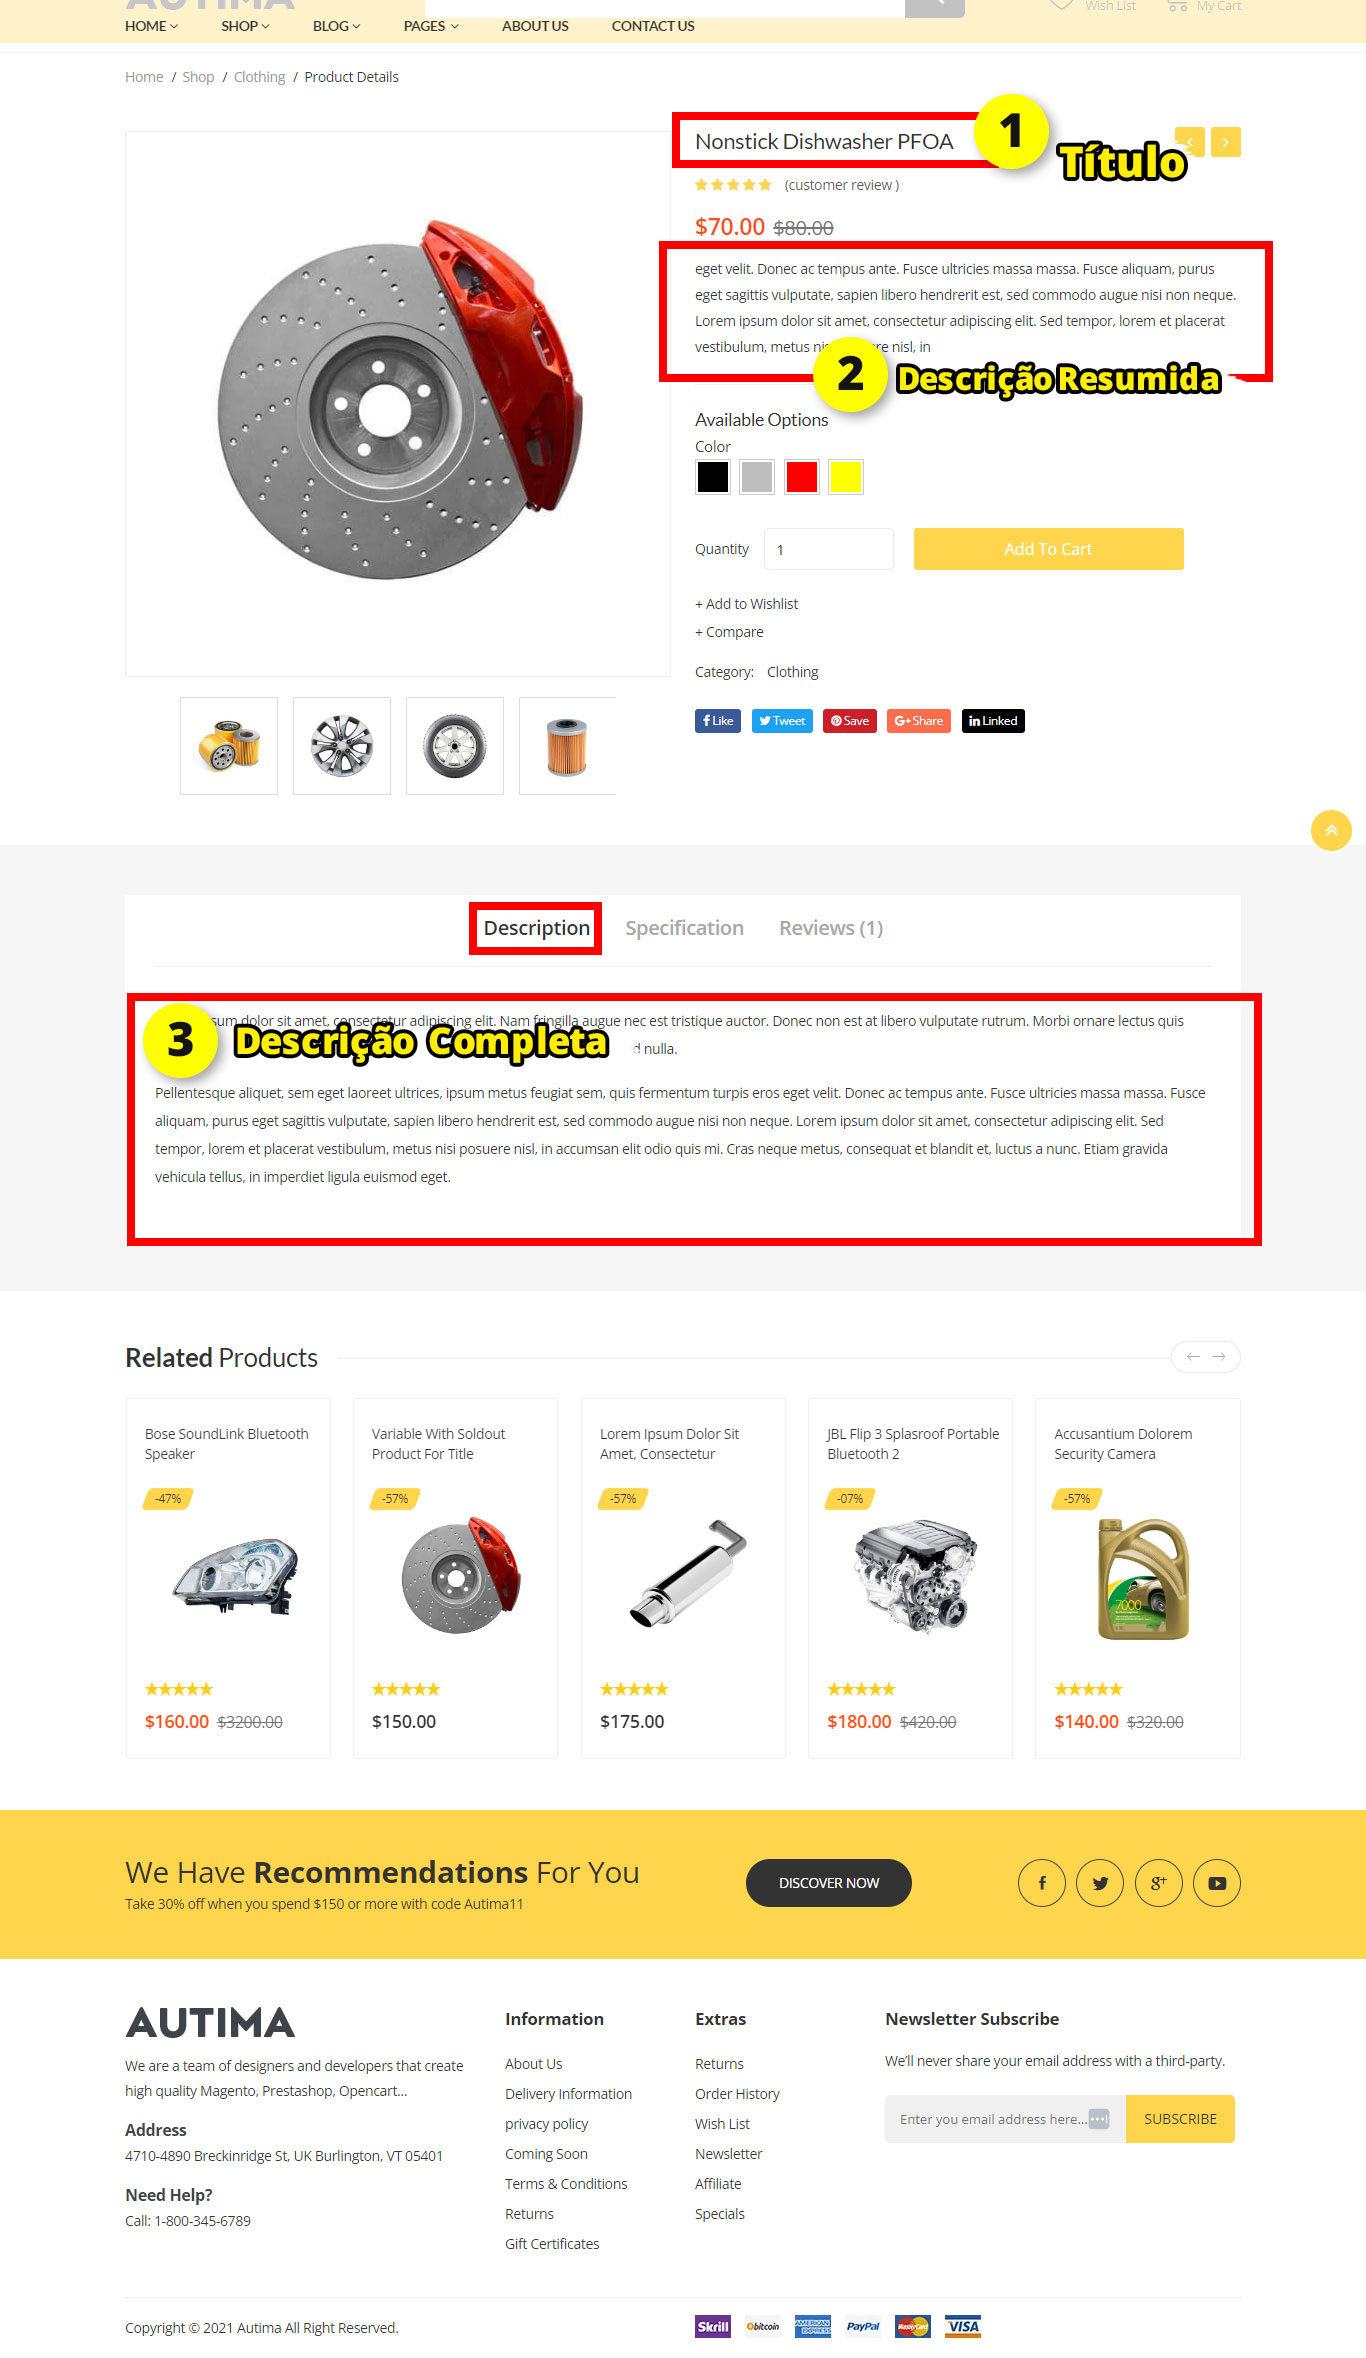The image size is (1366, 2358).
Task: Select the red color swatch
Action: click(x=802, y=477)
